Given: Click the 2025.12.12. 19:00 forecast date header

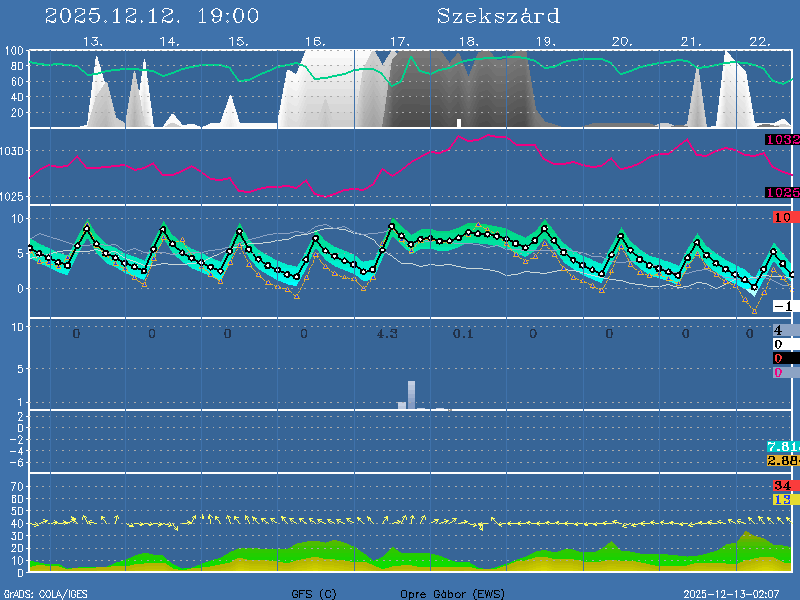Looking at the screenshot, I should click(152, 16).
